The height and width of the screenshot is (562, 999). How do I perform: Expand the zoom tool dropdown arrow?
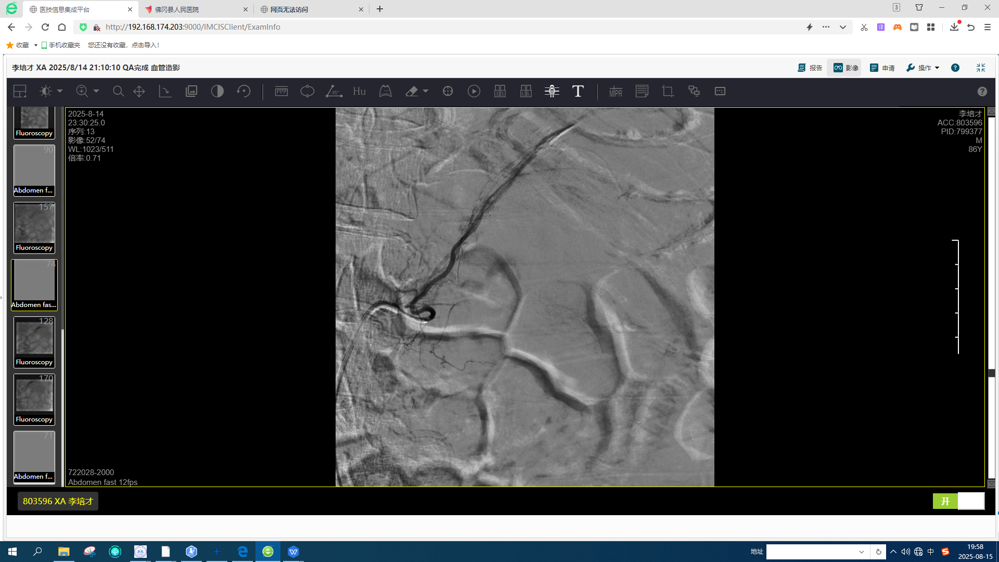click(96, 91)
